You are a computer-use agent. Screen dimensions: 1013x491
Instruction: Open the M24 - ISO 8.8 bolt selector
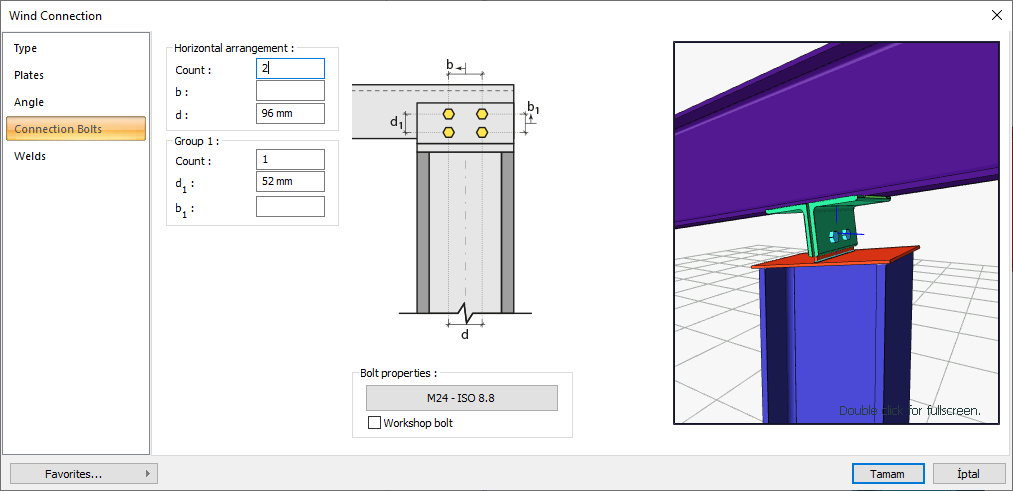click(461, 398)
